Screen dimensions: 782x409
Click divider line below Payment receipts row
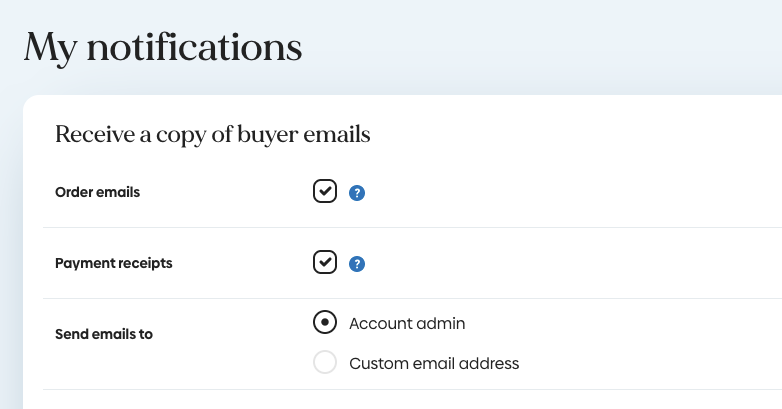400,298
